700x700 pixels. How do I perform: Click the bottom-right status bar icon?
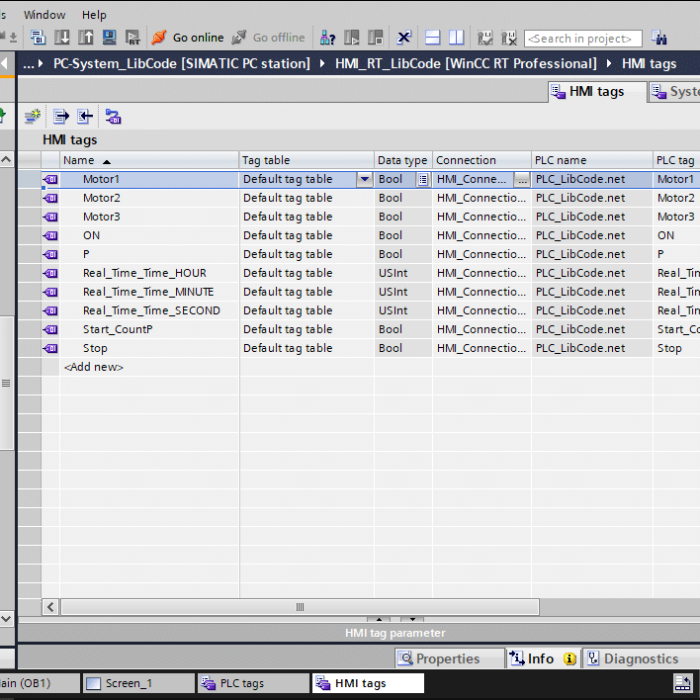point(683,683)
